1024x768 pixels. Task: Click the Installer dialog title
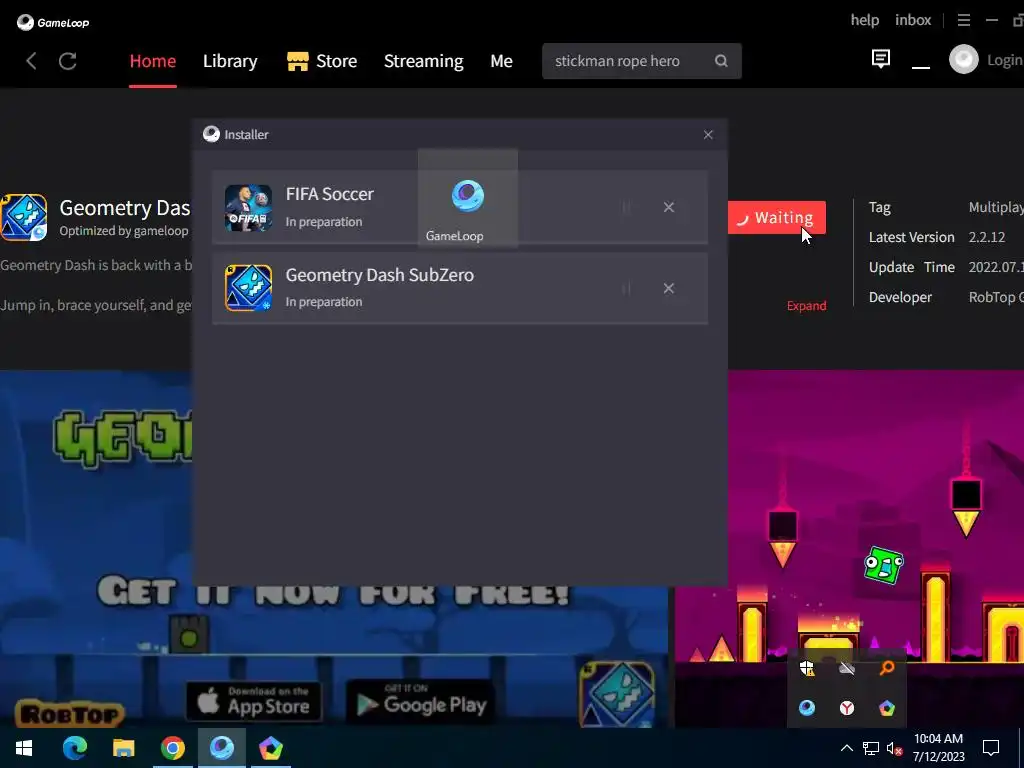[x=246, y=135]
